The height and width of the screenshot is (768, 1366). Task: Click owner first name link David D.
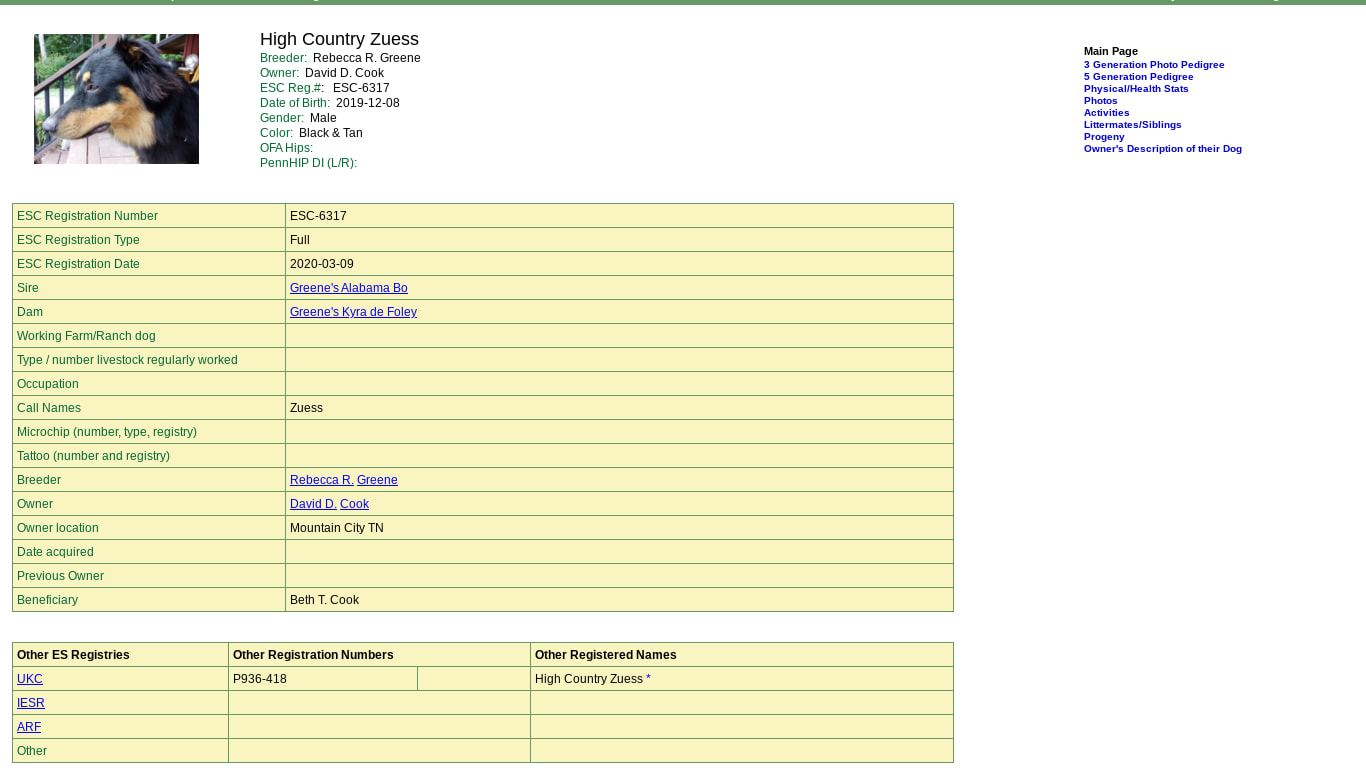pos(313,504)
